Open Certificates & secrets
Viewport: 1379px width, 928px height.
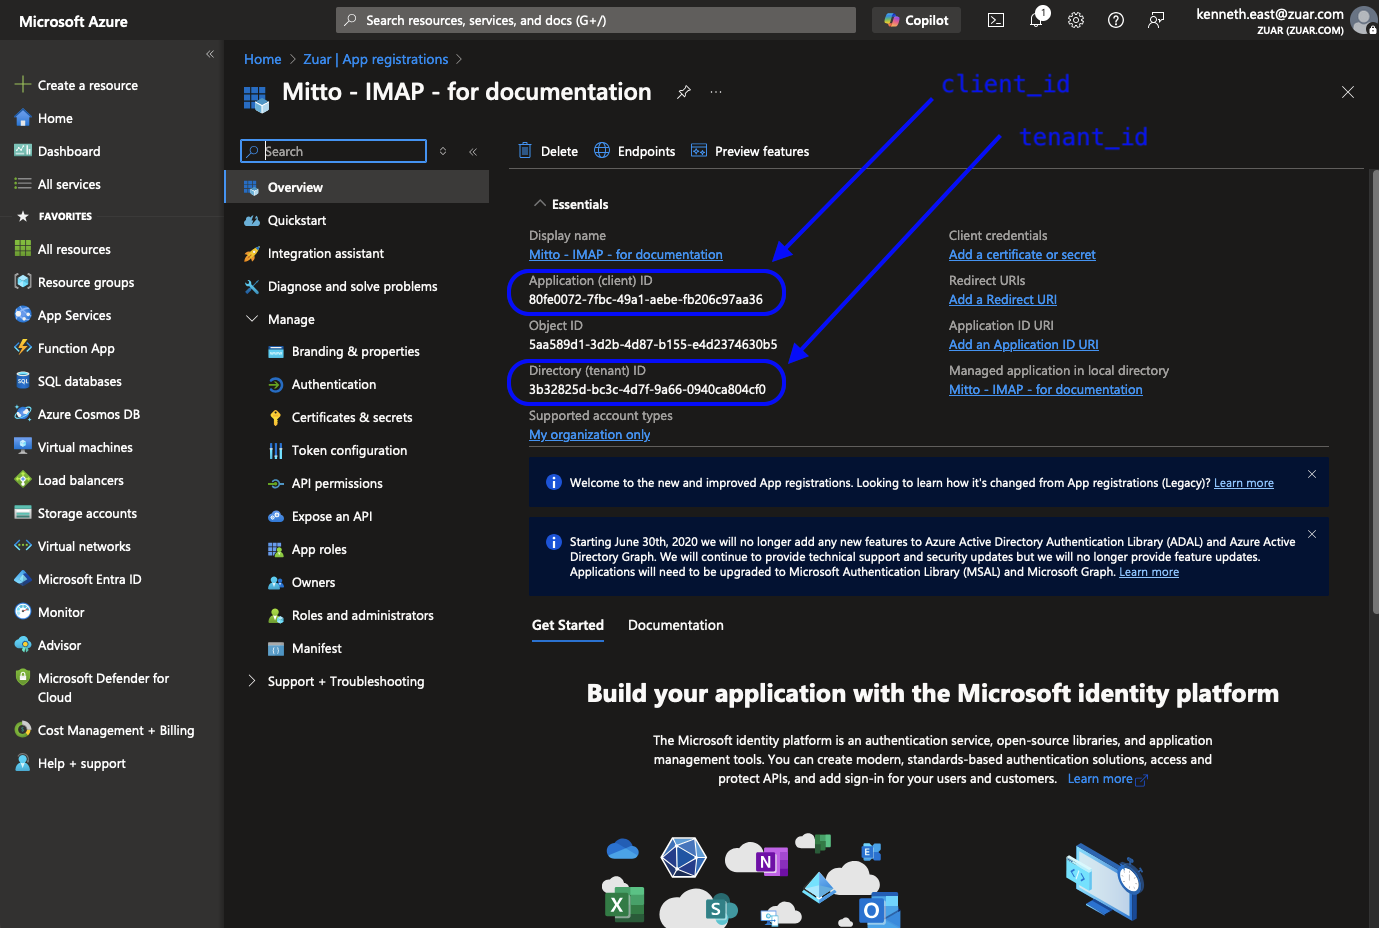[x=351, y=417]
